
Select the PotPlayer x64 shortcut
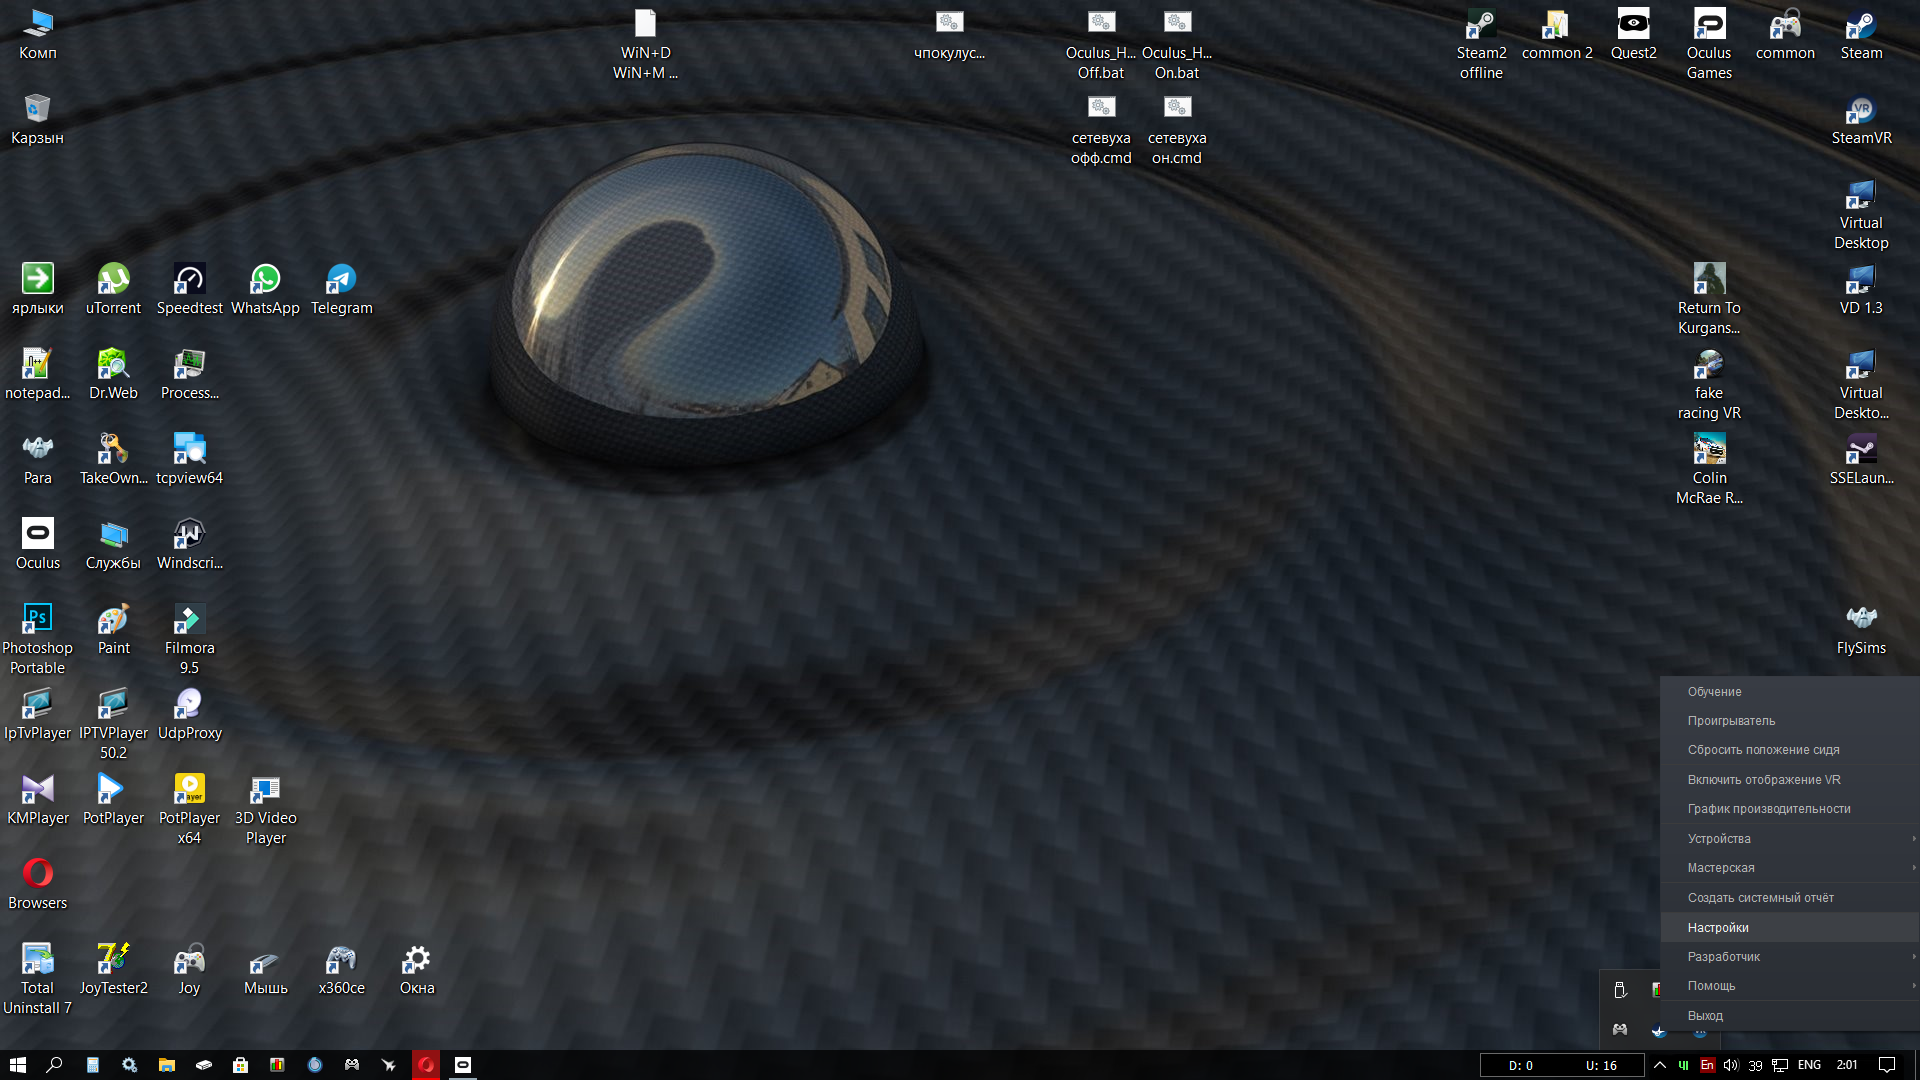pyautogui.click(x=189, y=808)
